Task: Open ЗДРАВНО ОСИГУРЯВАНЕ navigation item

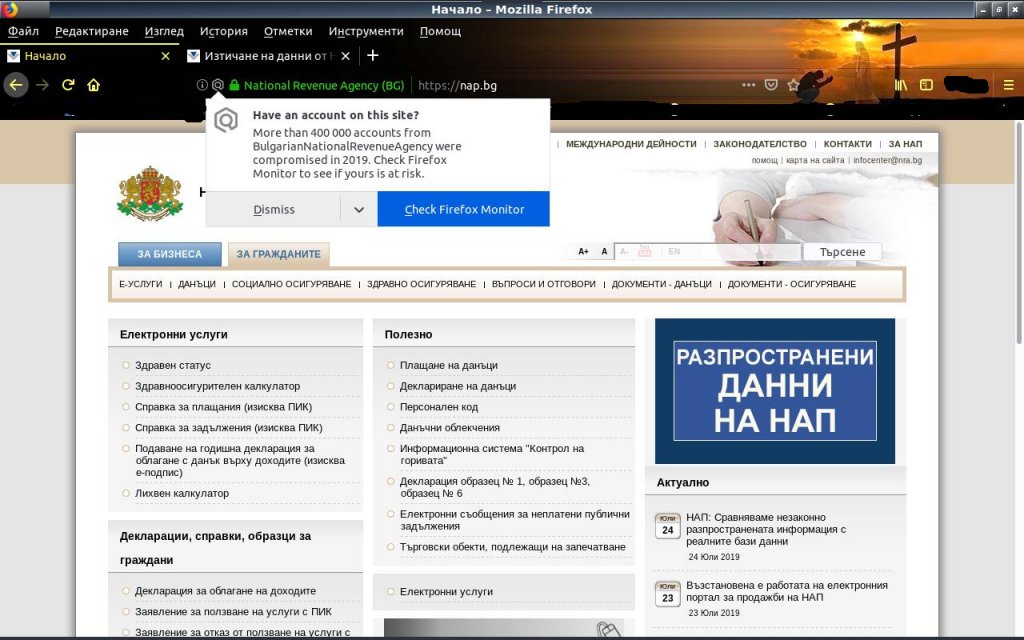Action: point(421,284)
